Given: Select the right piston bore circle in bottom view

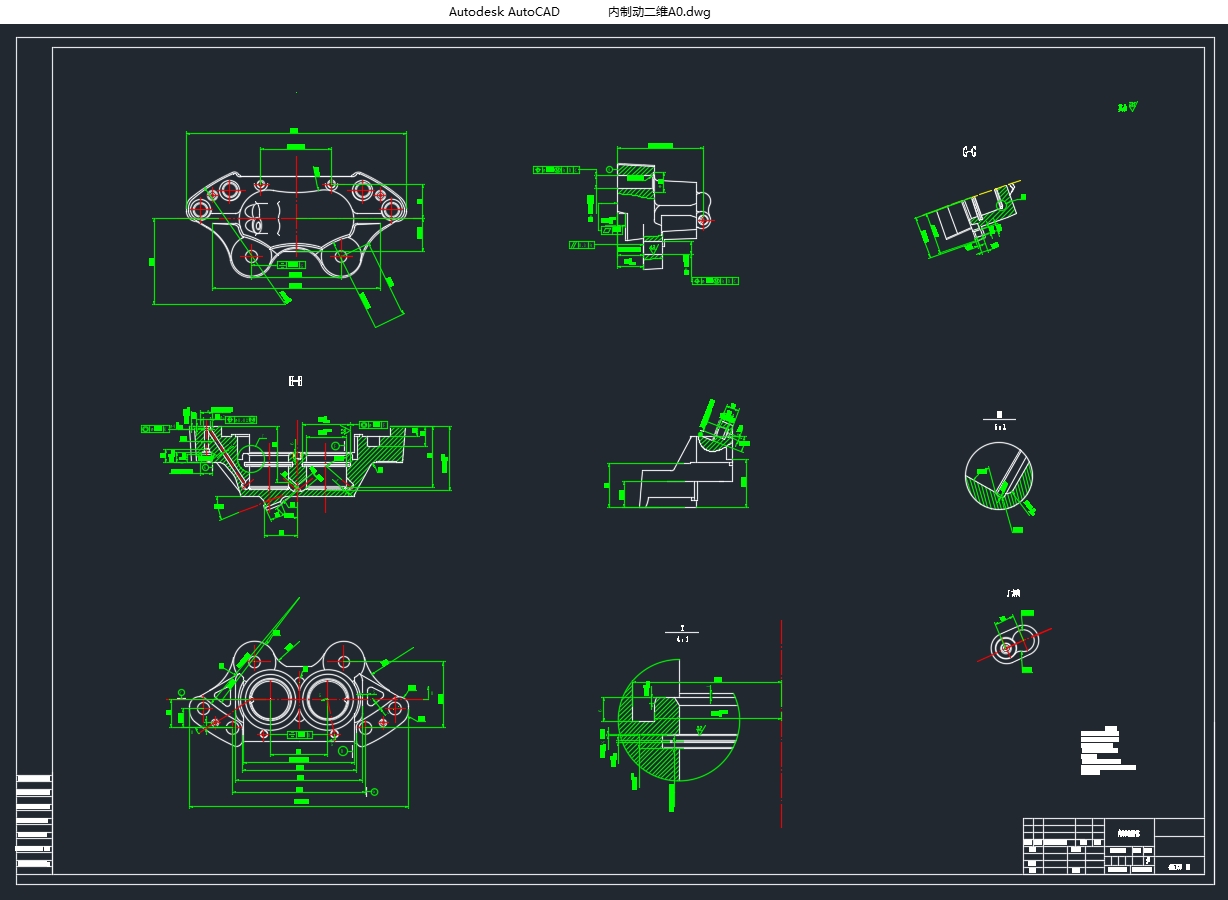Looking at the screenshot, I should point(326,699).
